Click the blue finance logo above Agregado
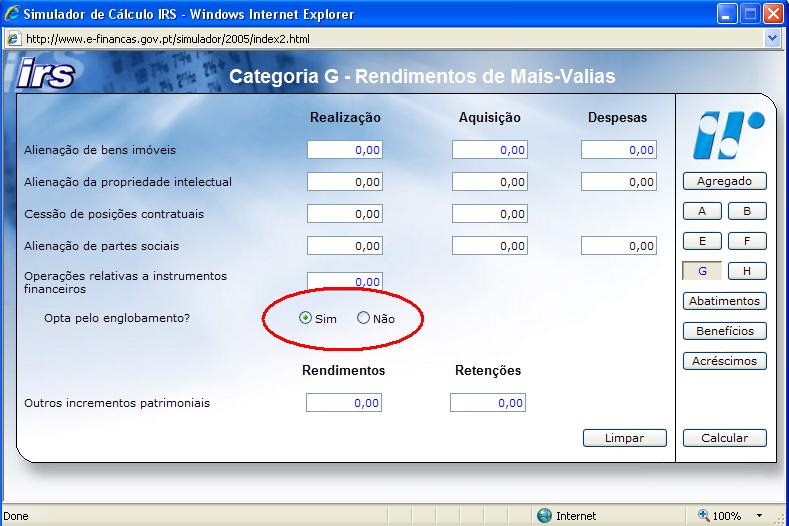Screen dimensions: 789x526 [728, 135]
